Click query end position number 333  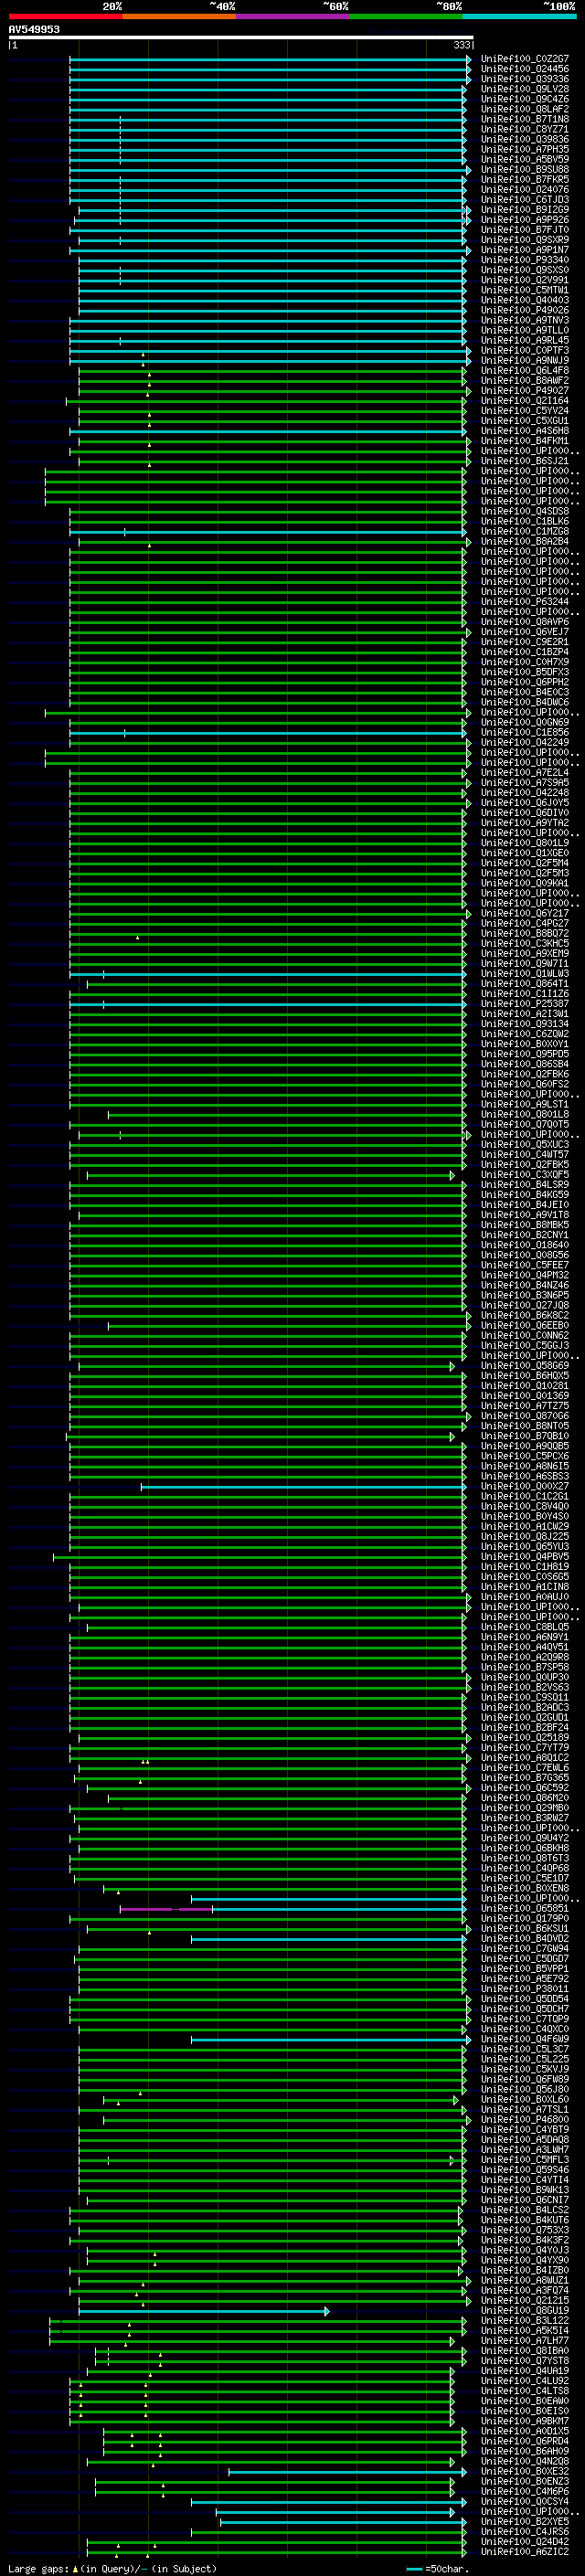[462, 45]
